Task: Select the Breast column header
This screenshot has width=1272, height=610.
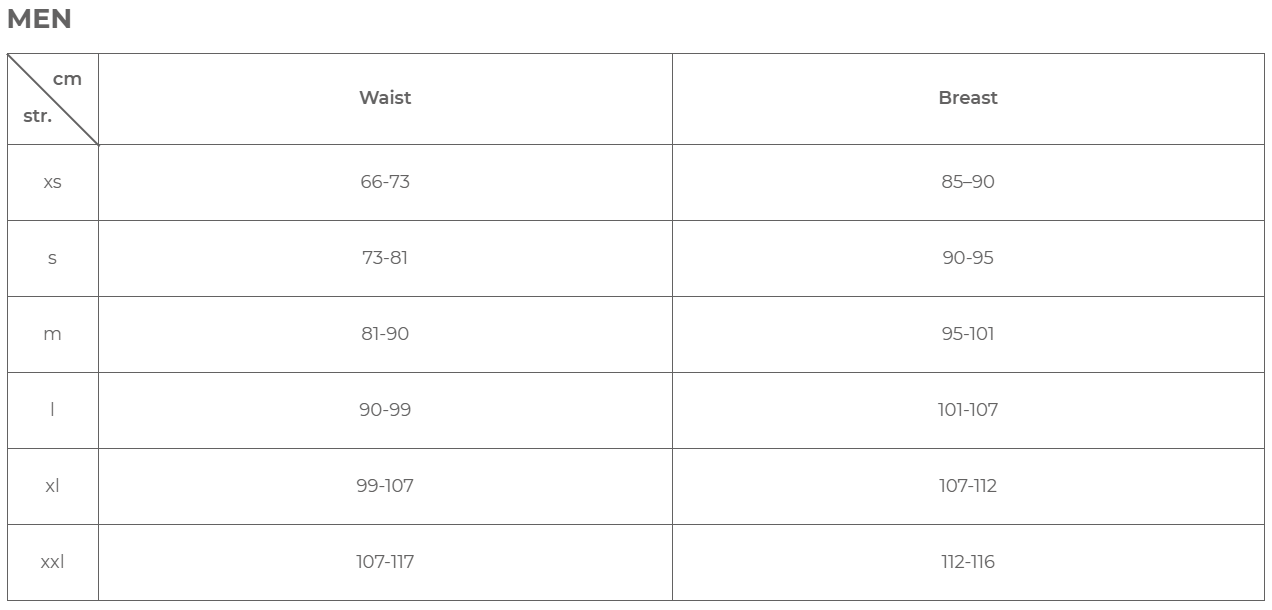Action: tap(967, 98)
